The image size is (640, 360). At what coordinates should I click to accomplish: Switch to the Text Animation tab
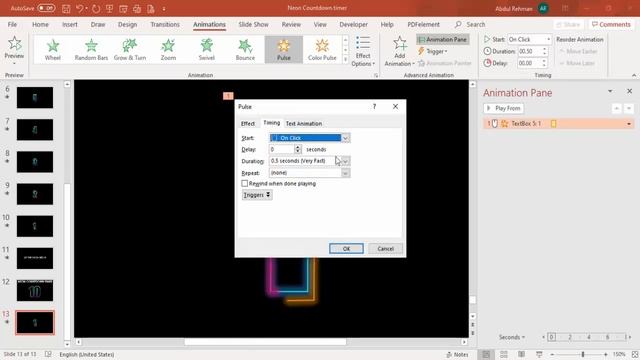[x=304, y=124]
